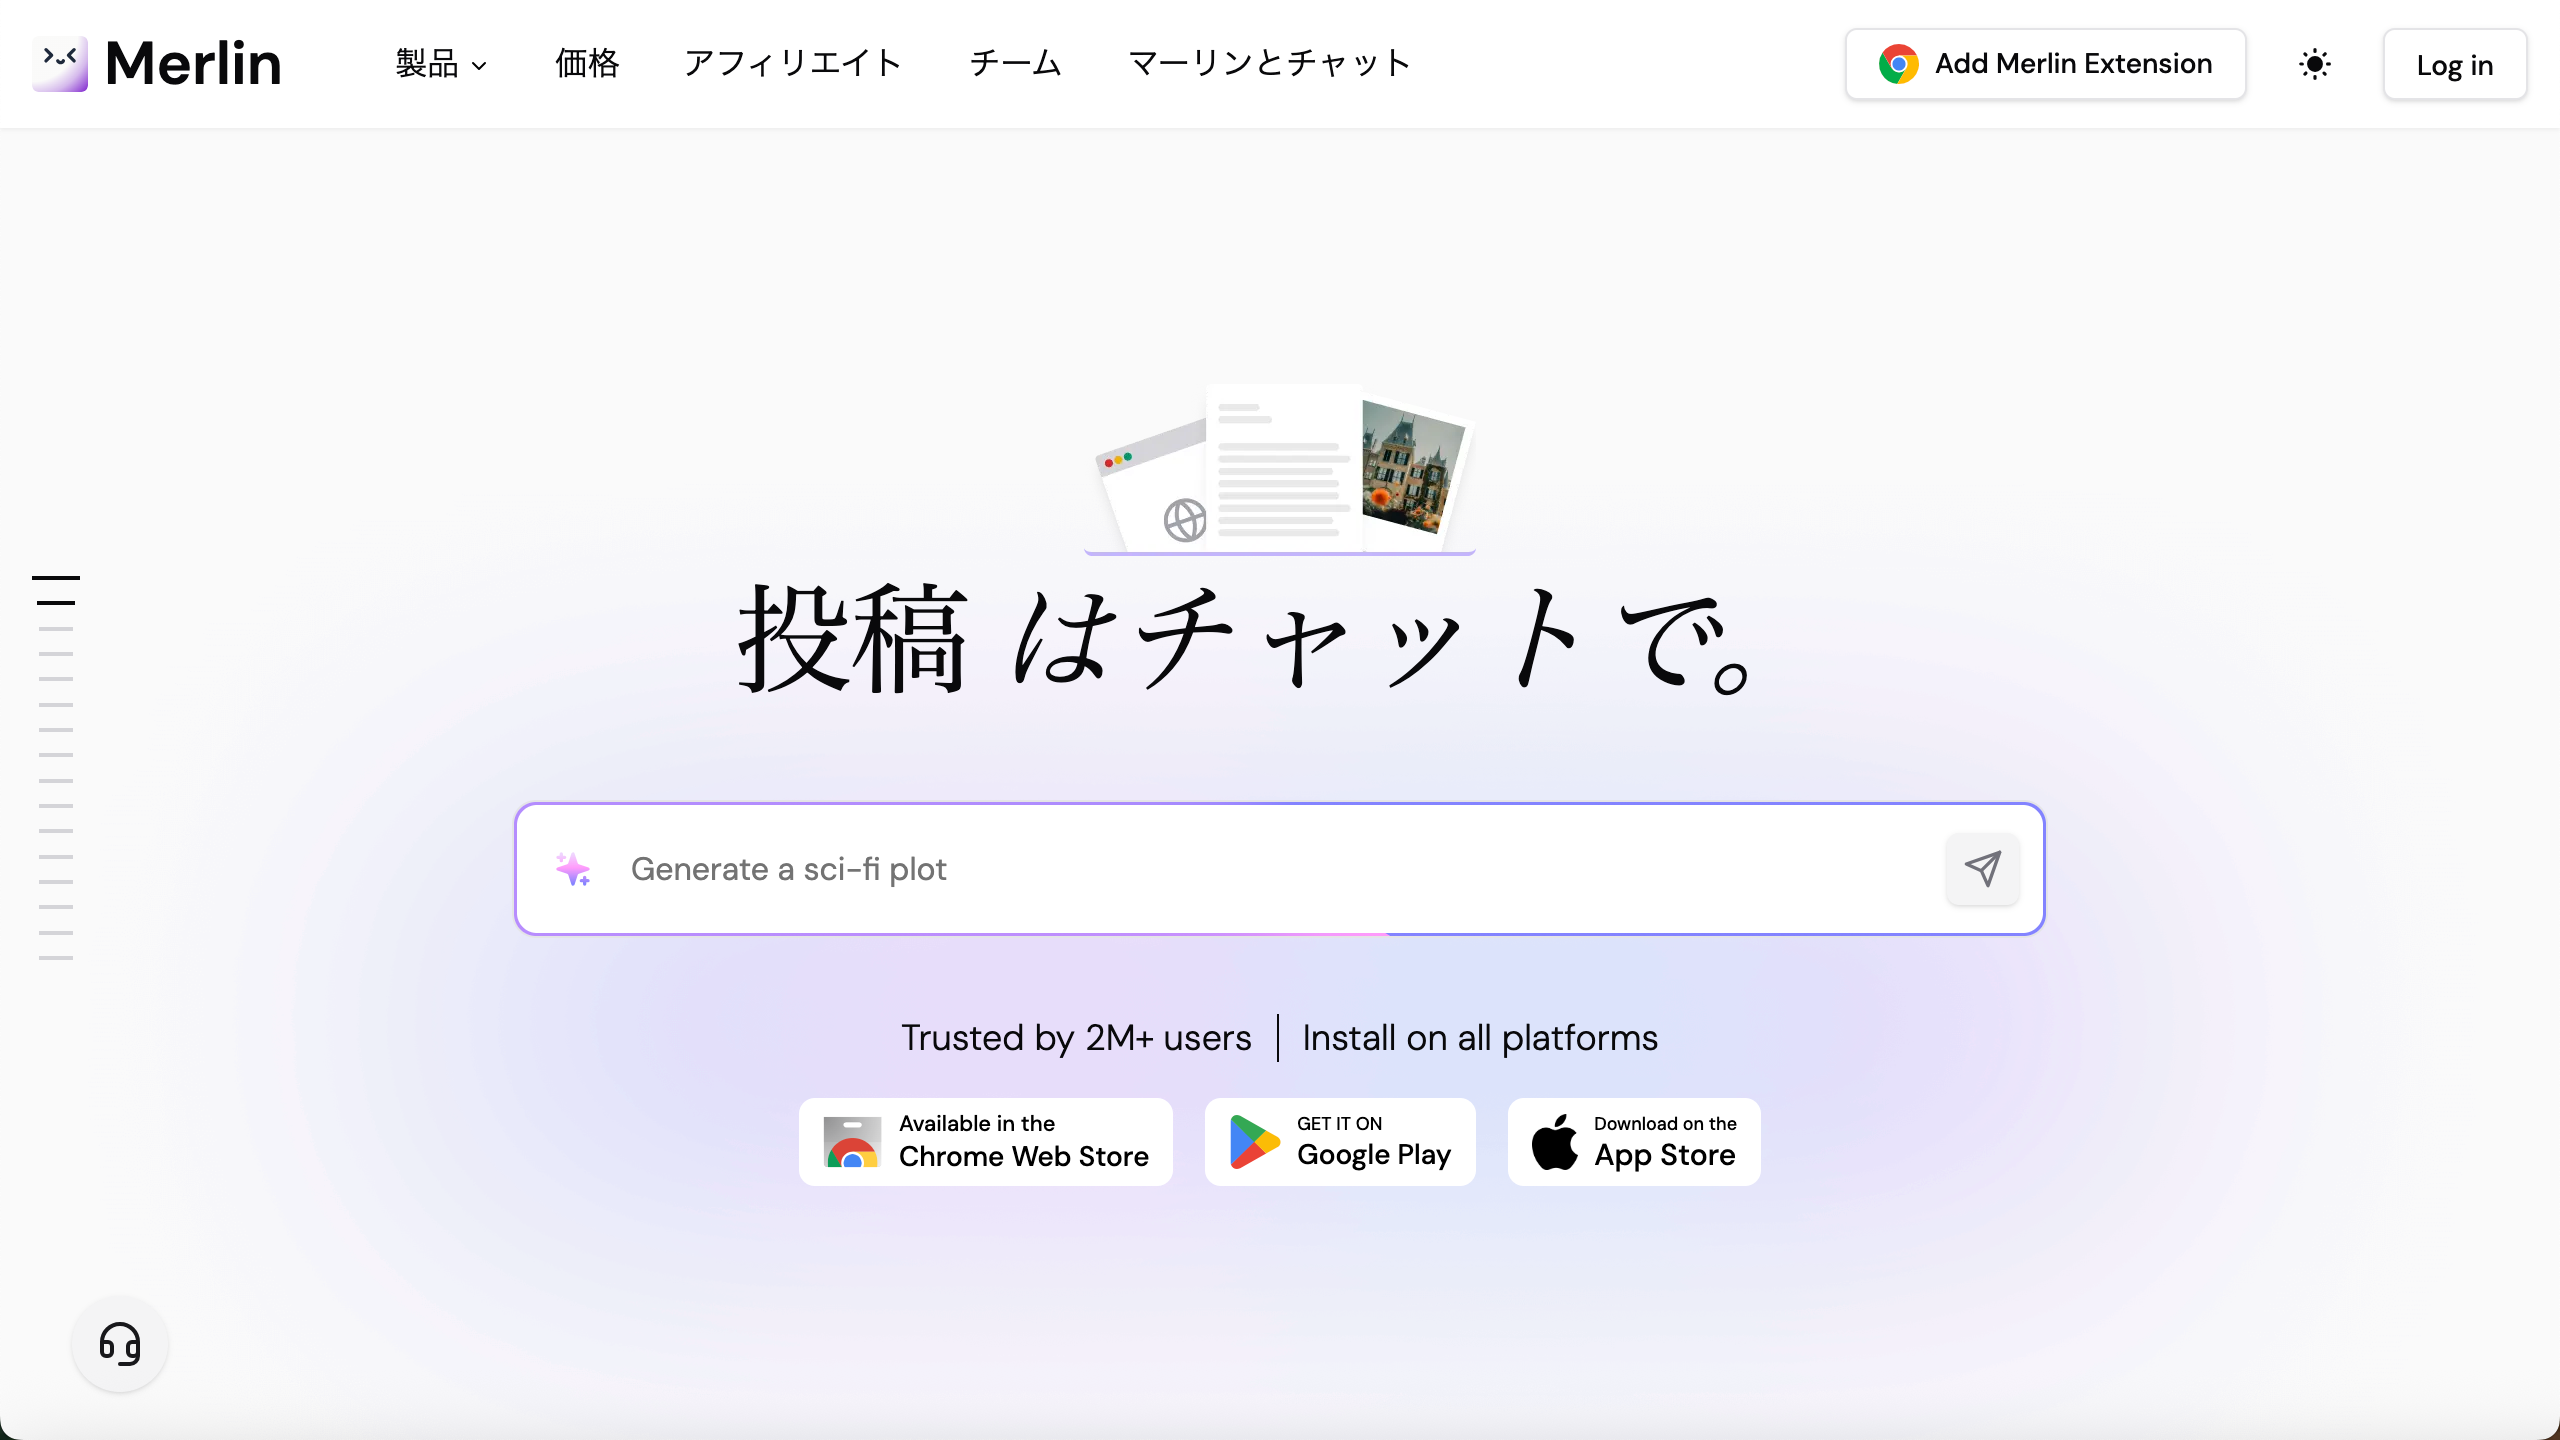This screenshot has width=2560, height=1440.
Task: Open the チーム nav link
Action: pyautogui.click(x=1015, y=64)
